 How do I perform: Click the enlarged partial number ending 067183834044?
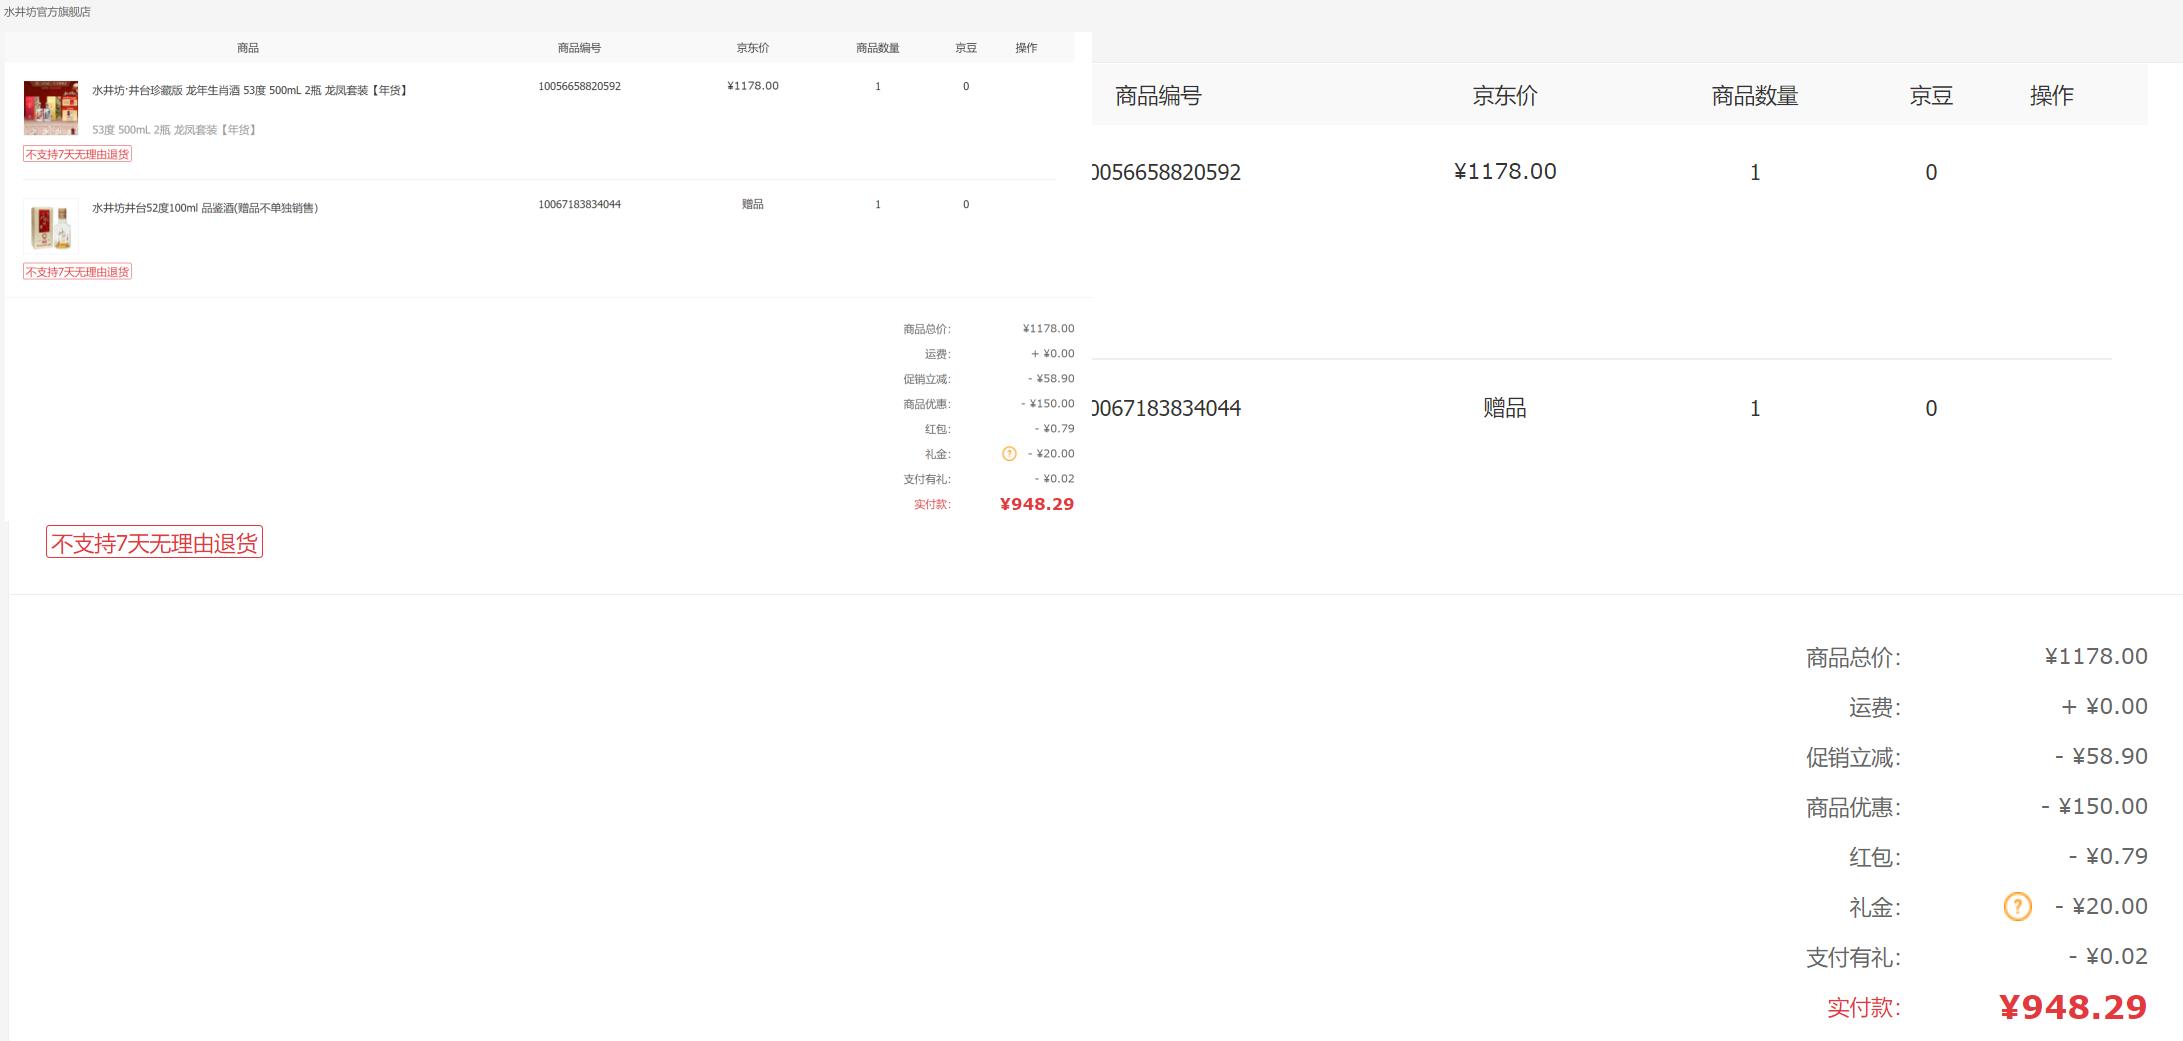pyautogui.click(x=1166, y=408)
